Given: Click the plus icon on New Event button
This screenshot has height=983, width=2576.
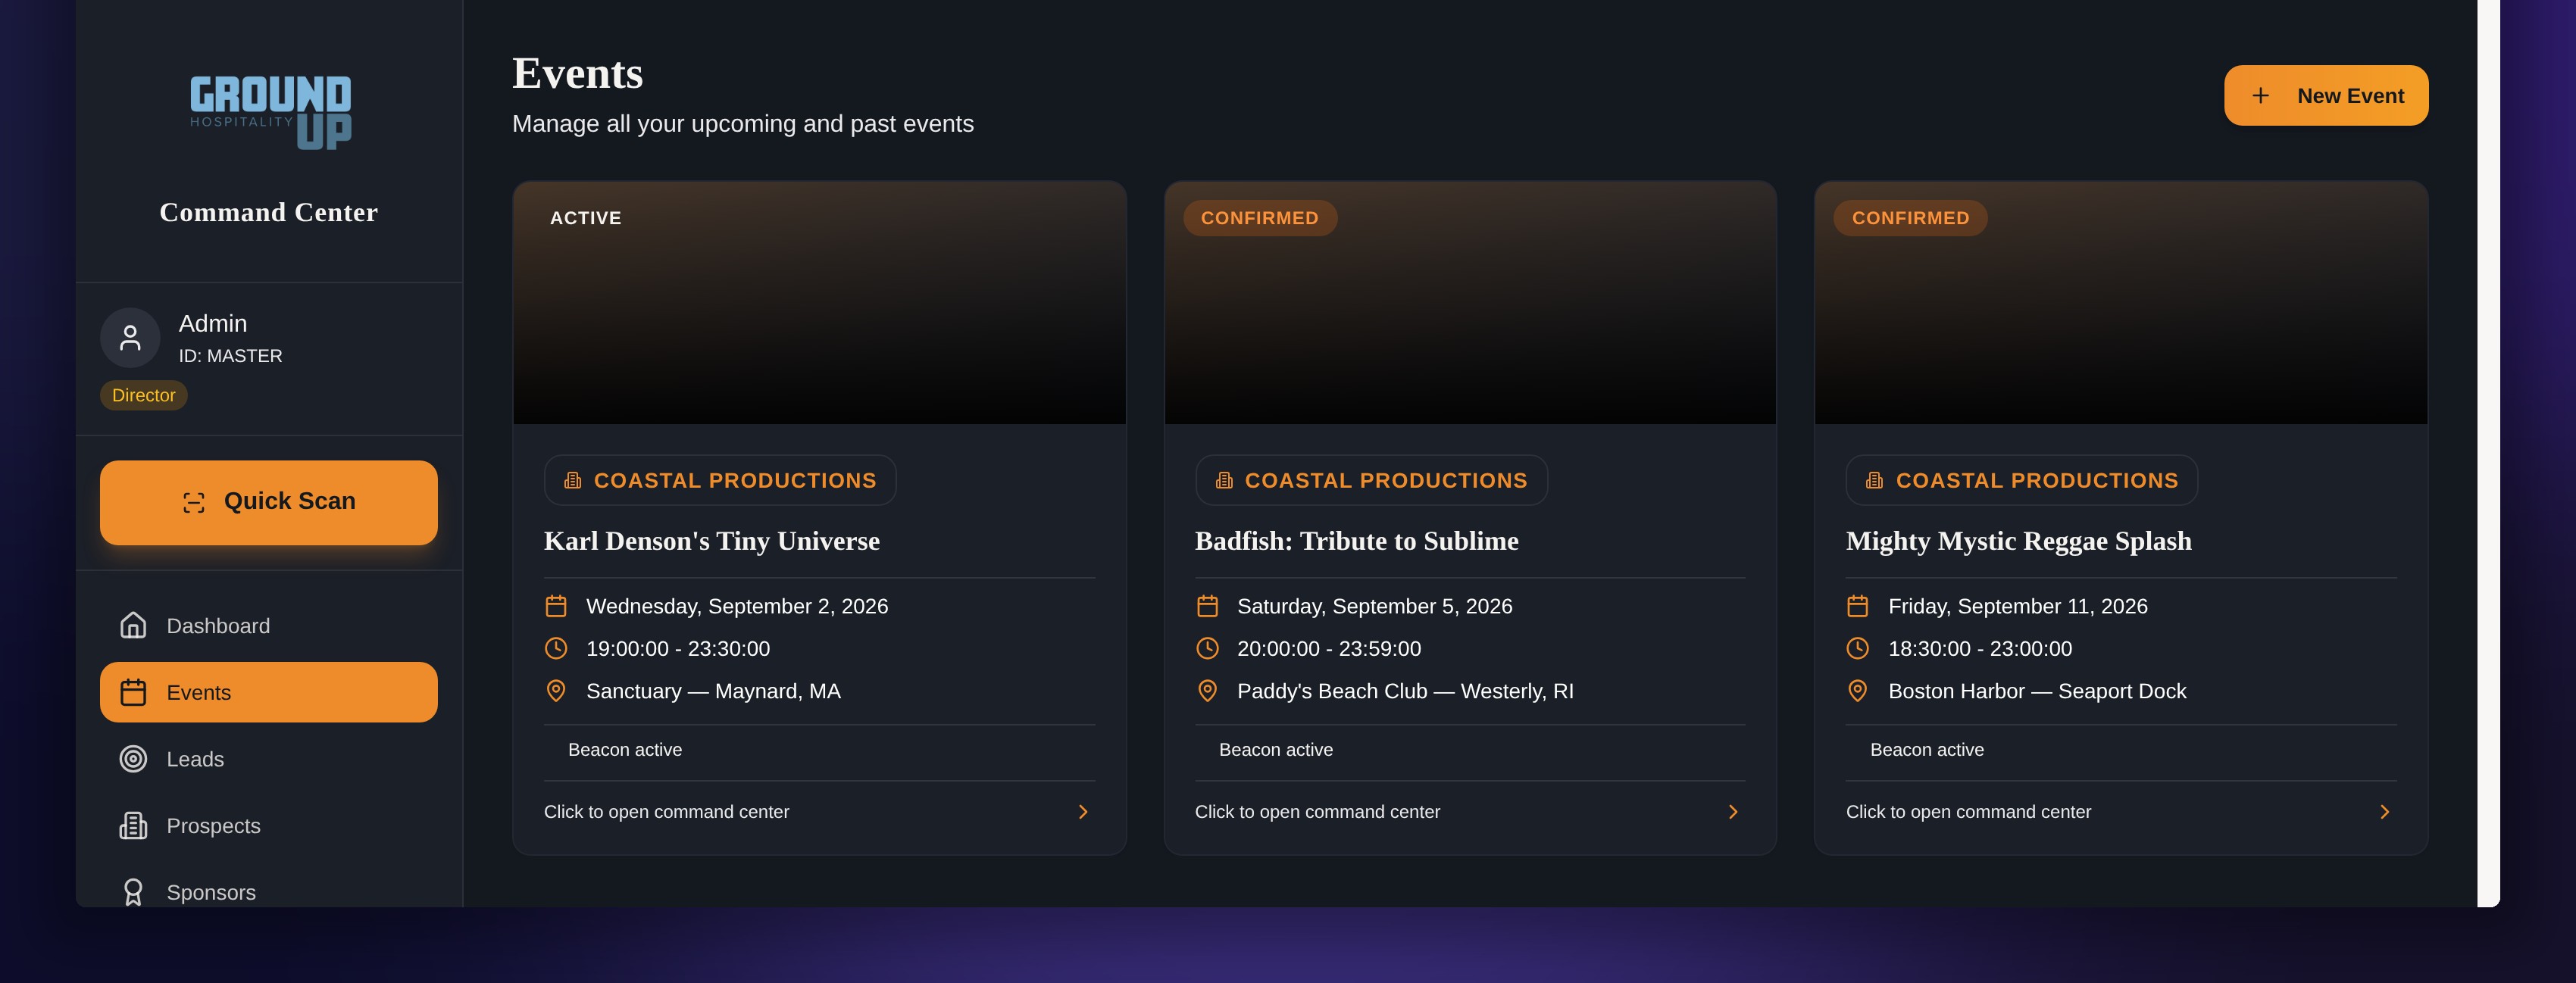Looking at the screenshot, I should pos(2260,96).
